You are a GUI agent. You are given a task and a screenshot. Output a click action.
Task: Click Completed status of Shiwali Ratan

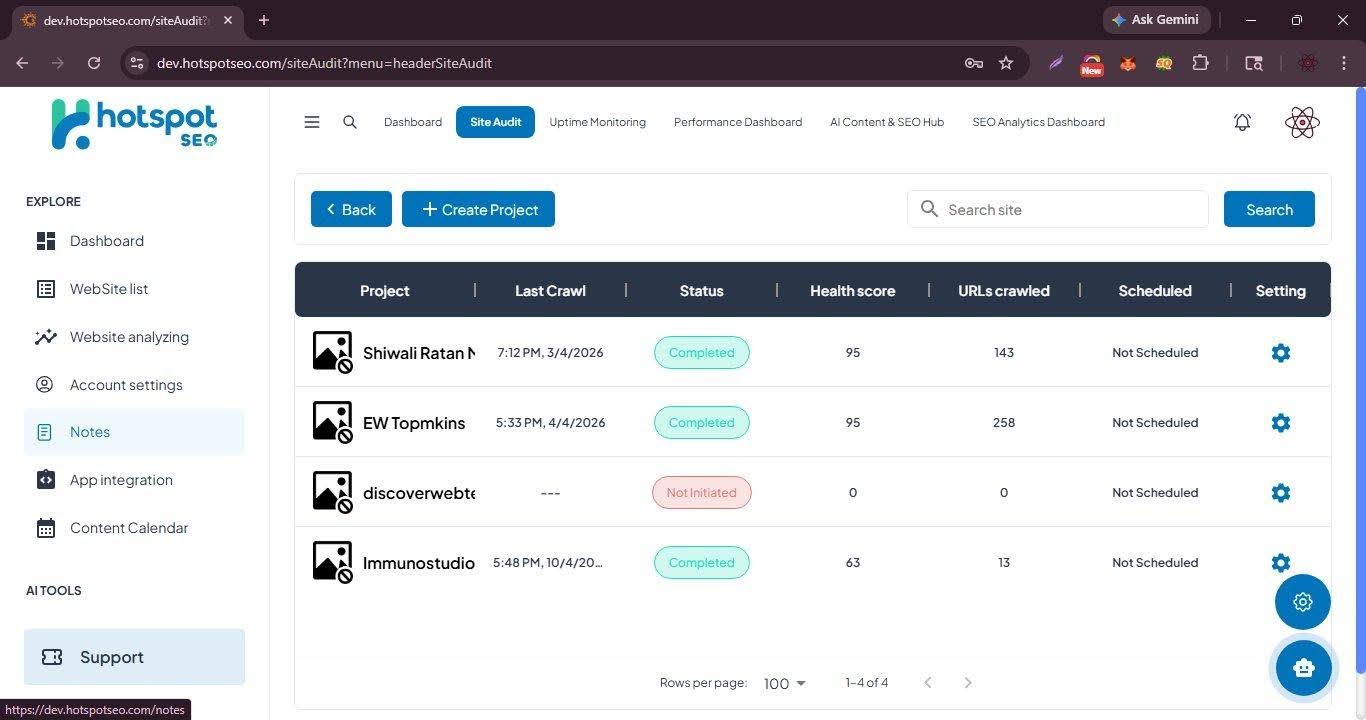[701, 352]
